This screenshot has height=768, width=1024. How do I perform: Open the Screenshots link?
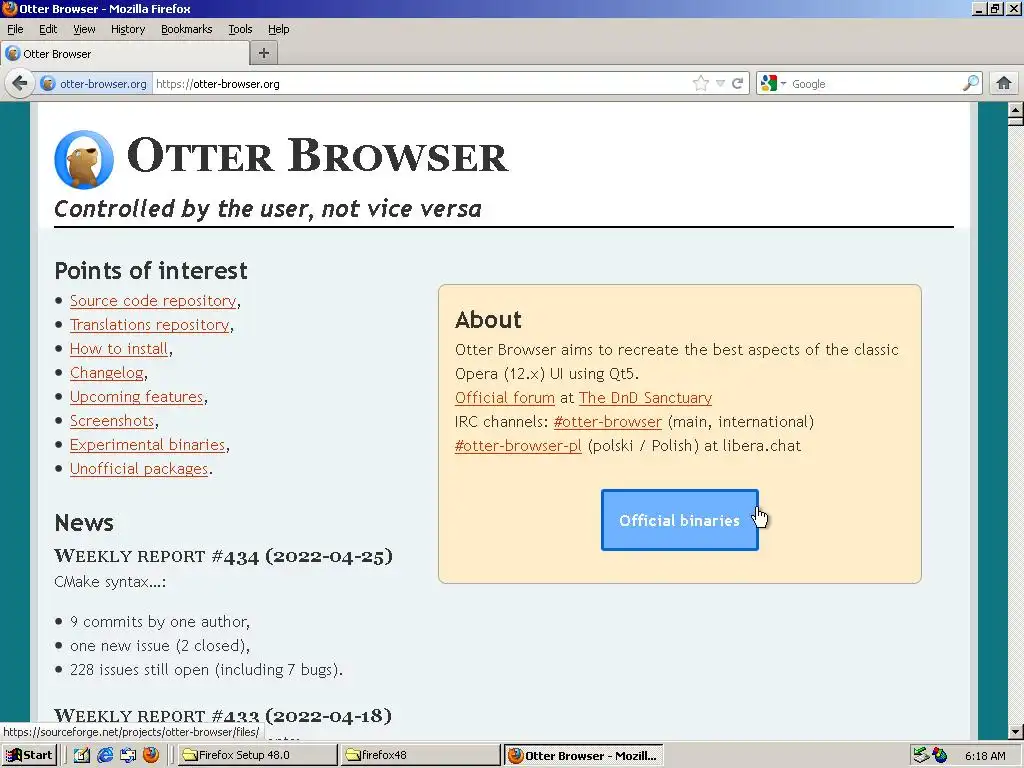[112, 421]
